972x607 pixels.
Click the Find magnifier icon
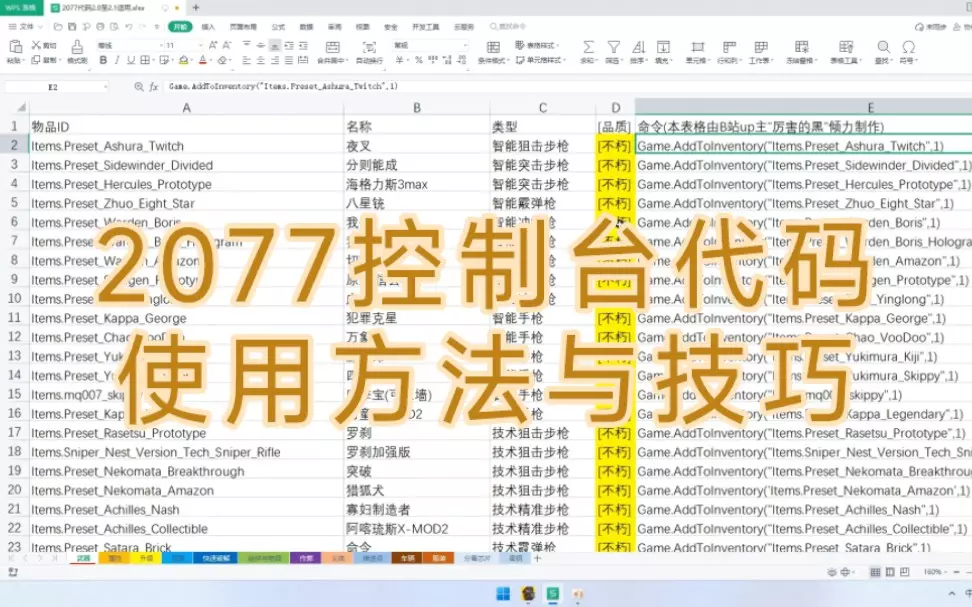coord(883,47)
